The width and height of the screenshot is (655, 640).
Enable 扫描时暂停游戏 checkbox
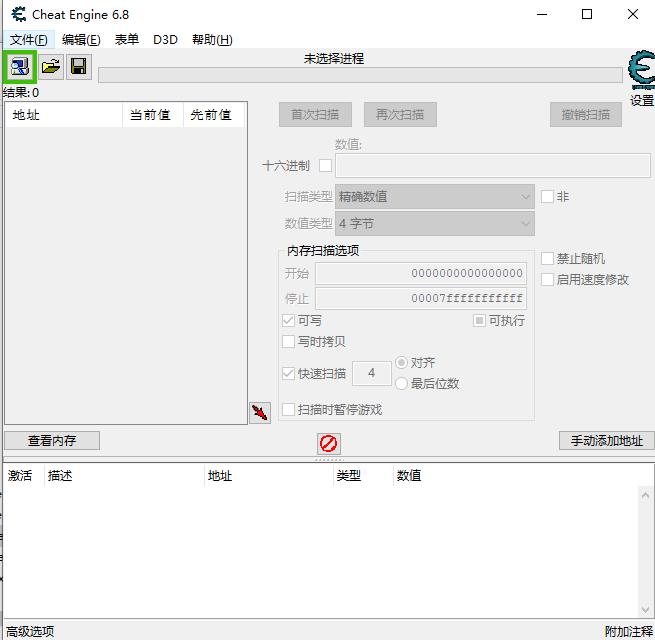(x=288, y=409)
